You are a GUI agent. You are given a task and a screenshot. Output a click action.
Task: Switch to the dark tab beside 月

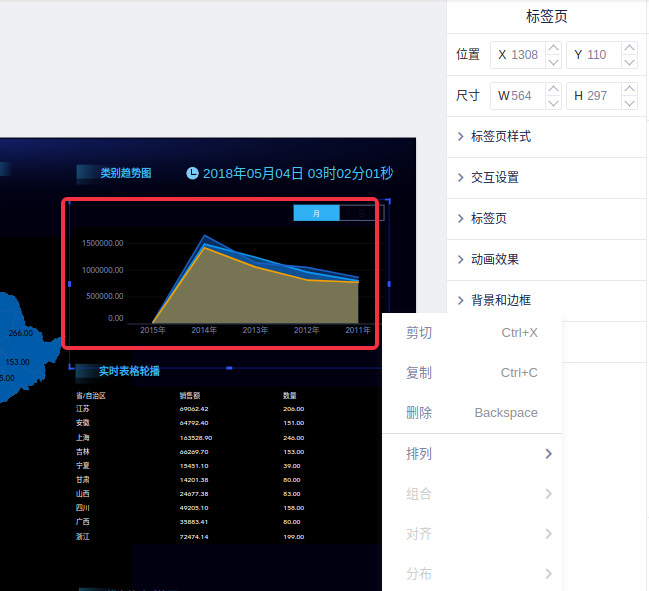click(x=361, y=212)
